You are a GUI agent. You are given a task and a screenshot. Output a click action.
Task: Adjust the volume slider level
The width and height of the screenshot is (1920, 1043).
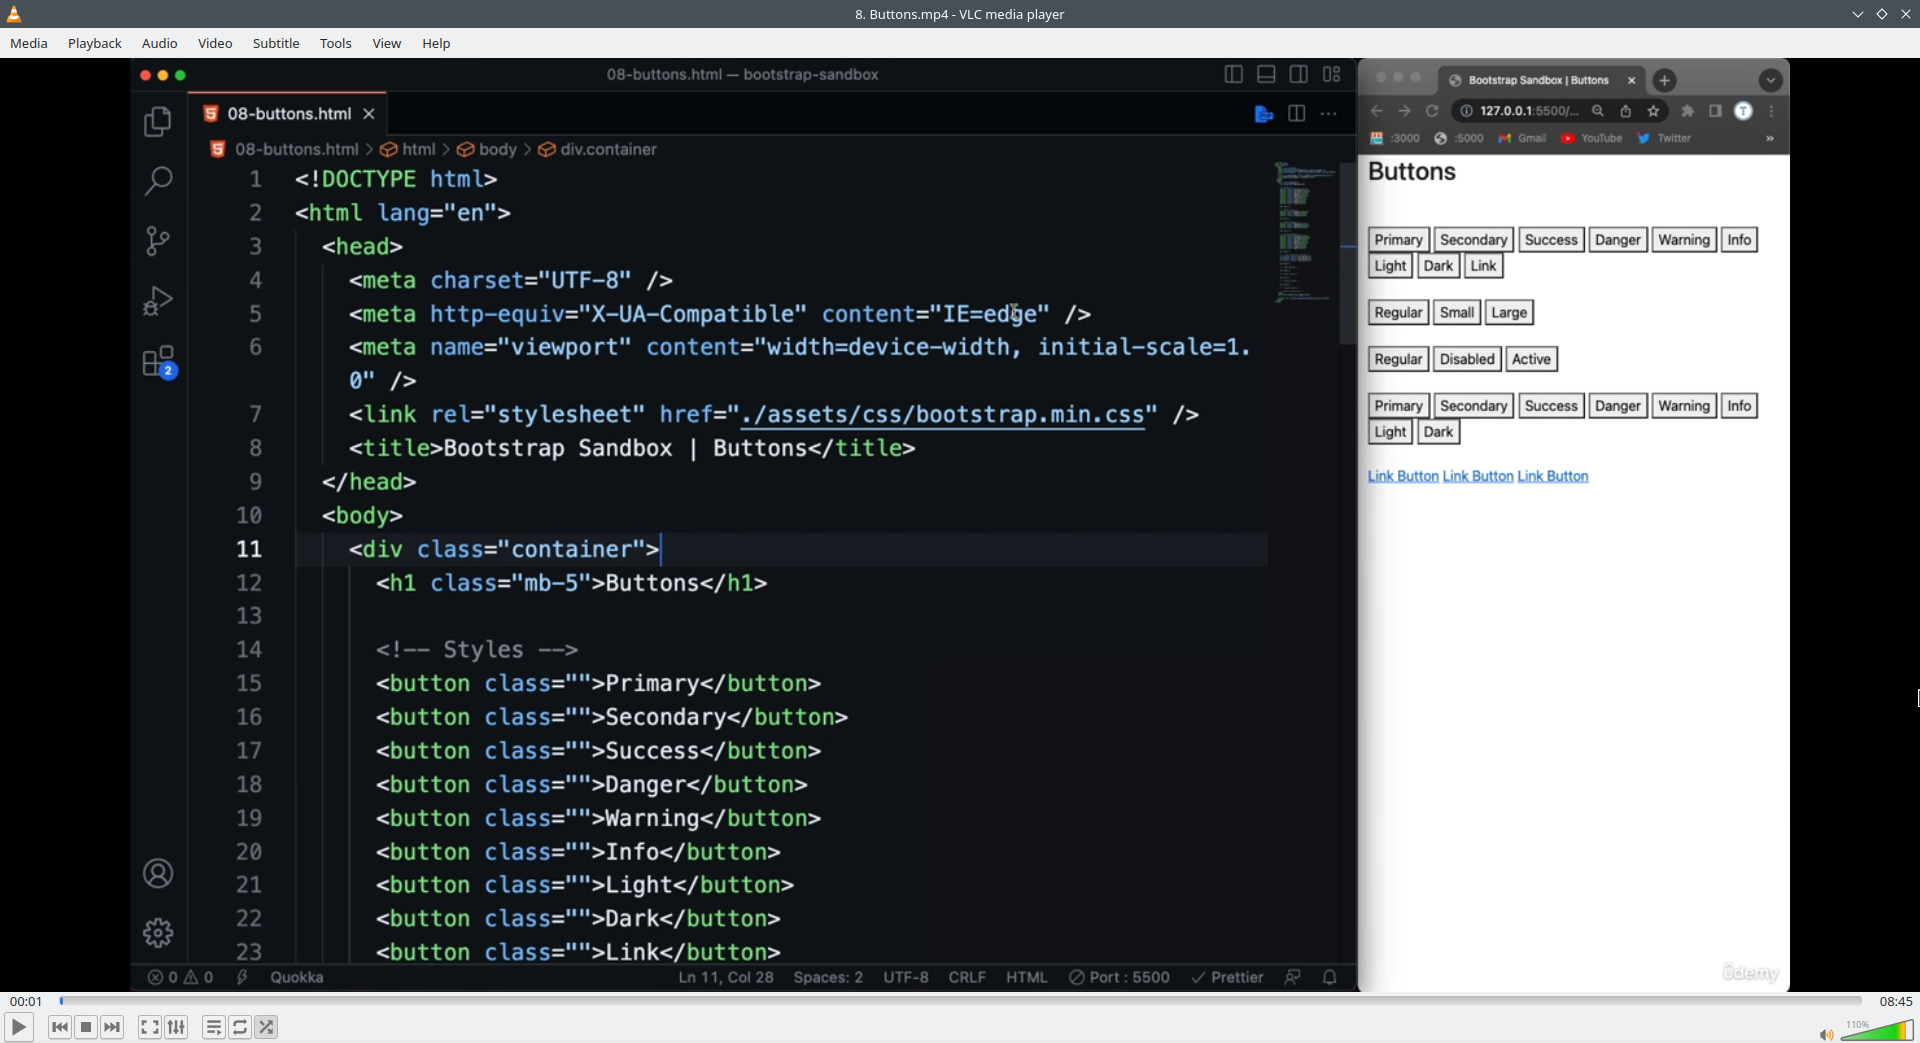(x=1877, y=1031)
